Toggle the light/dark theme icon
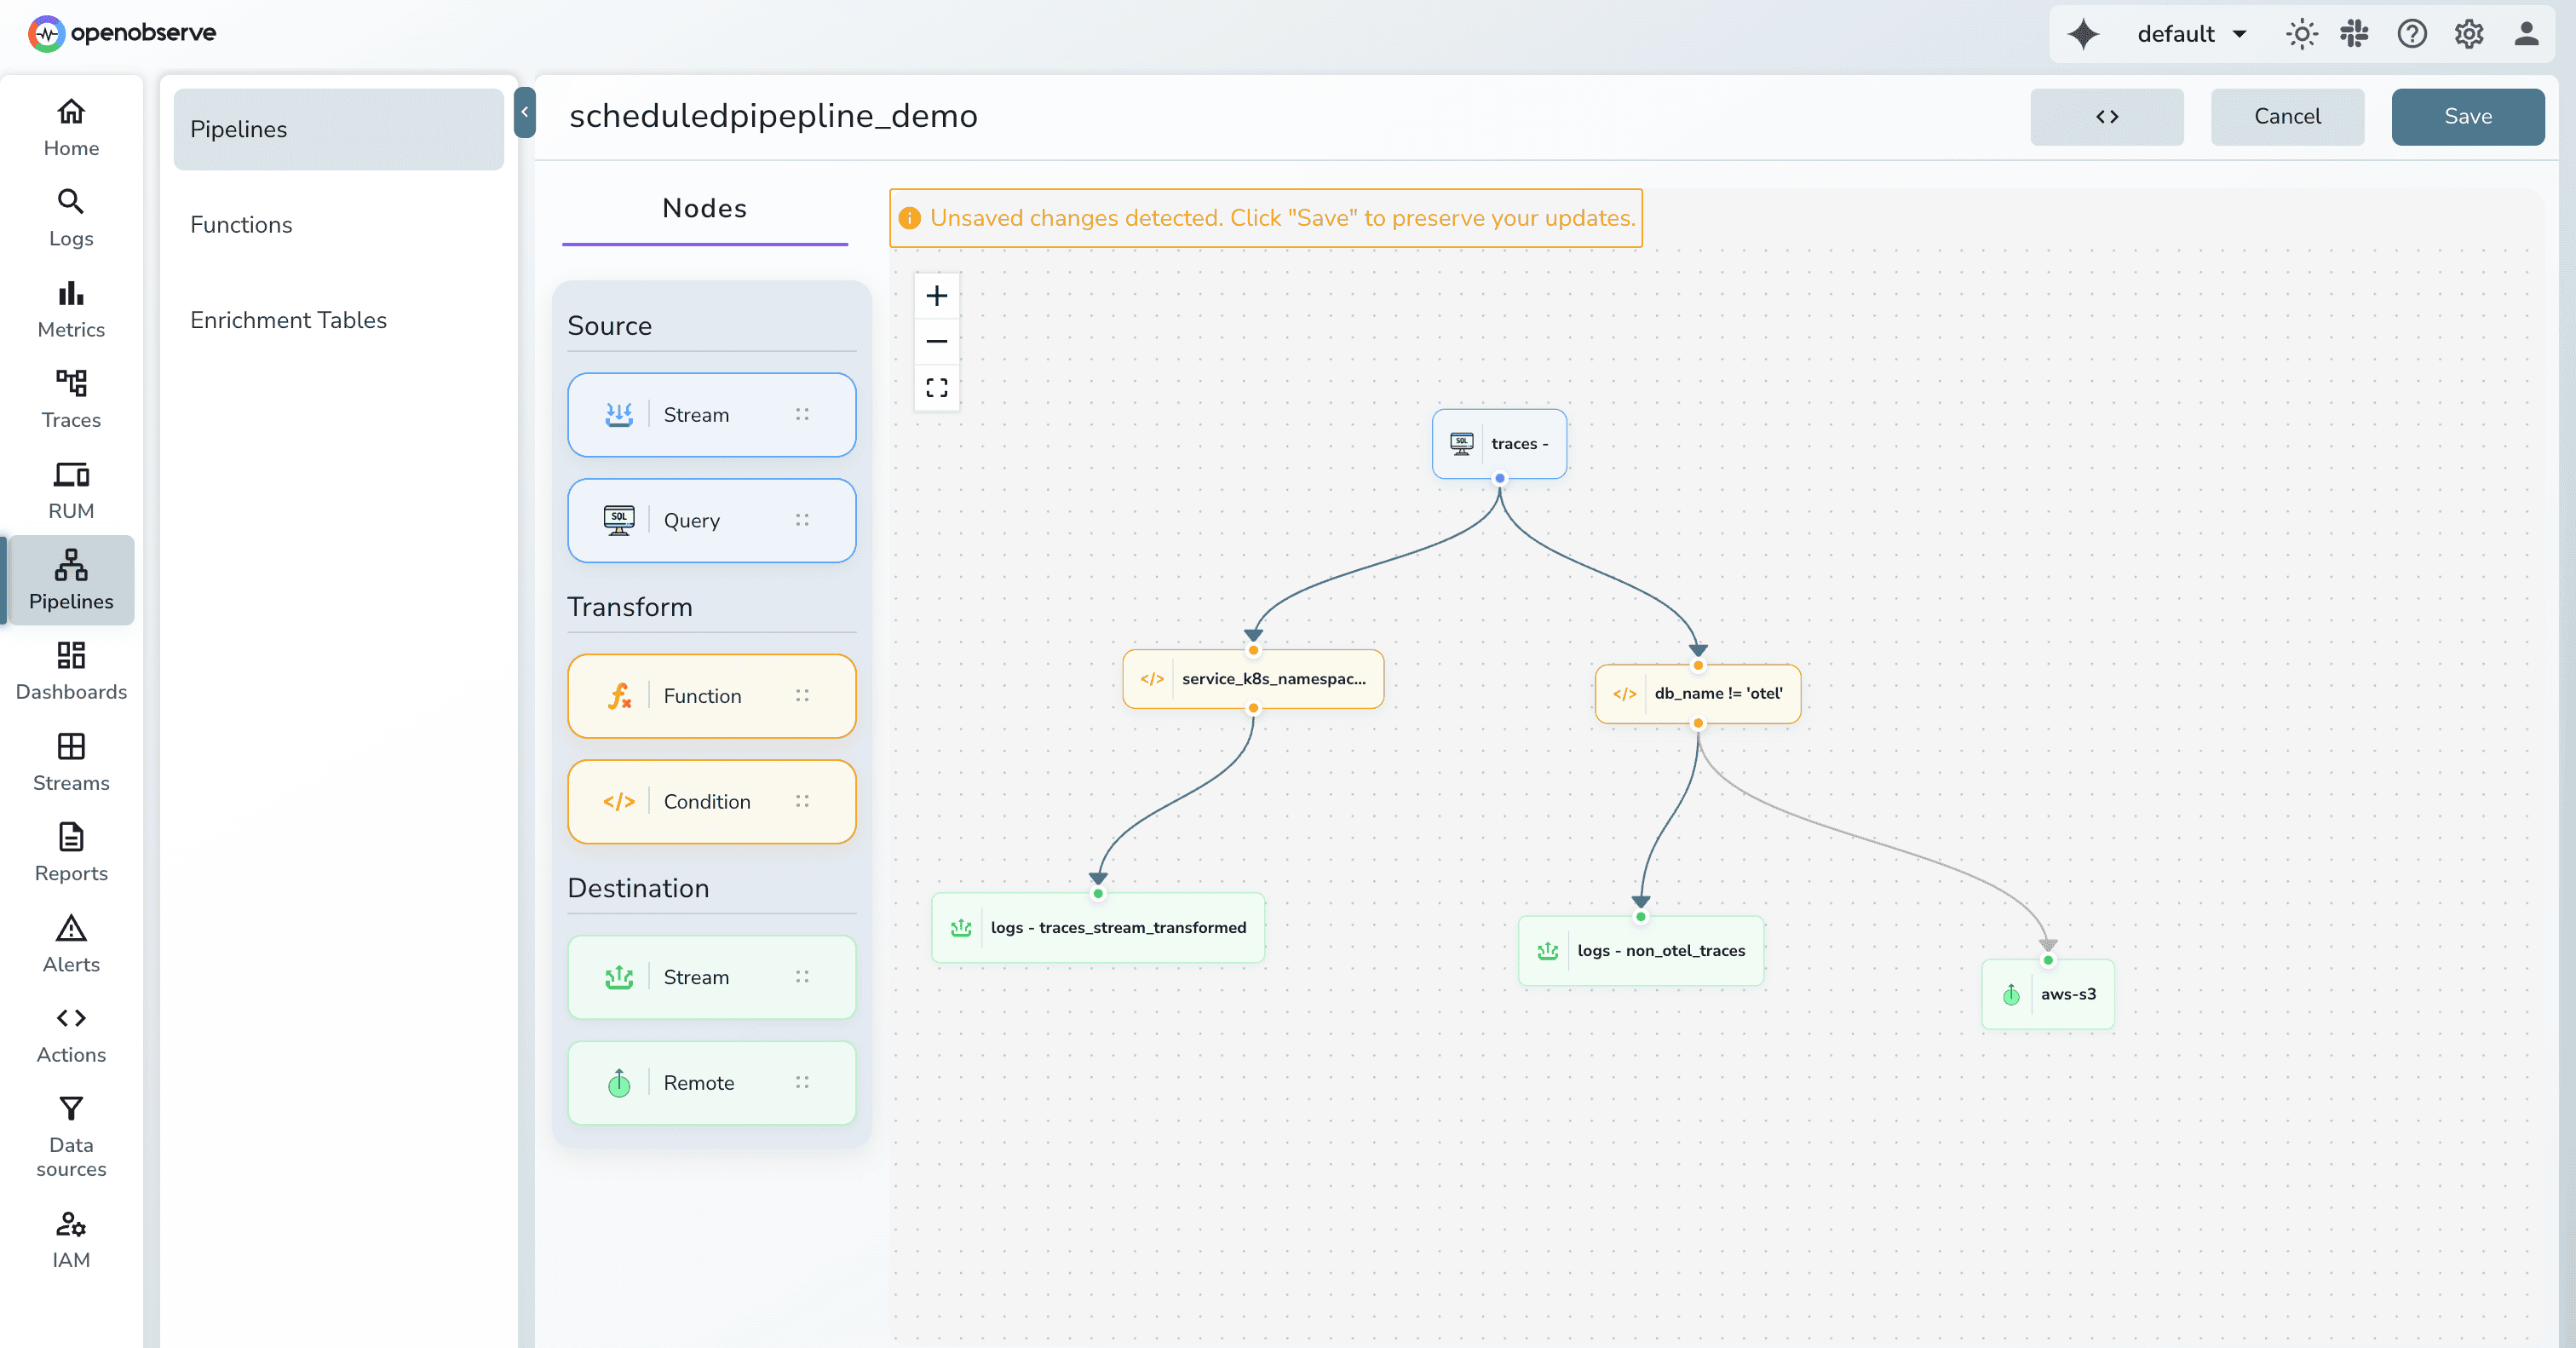The width and height of the screenshot is (2576, 1348). tap(2301, 34)
